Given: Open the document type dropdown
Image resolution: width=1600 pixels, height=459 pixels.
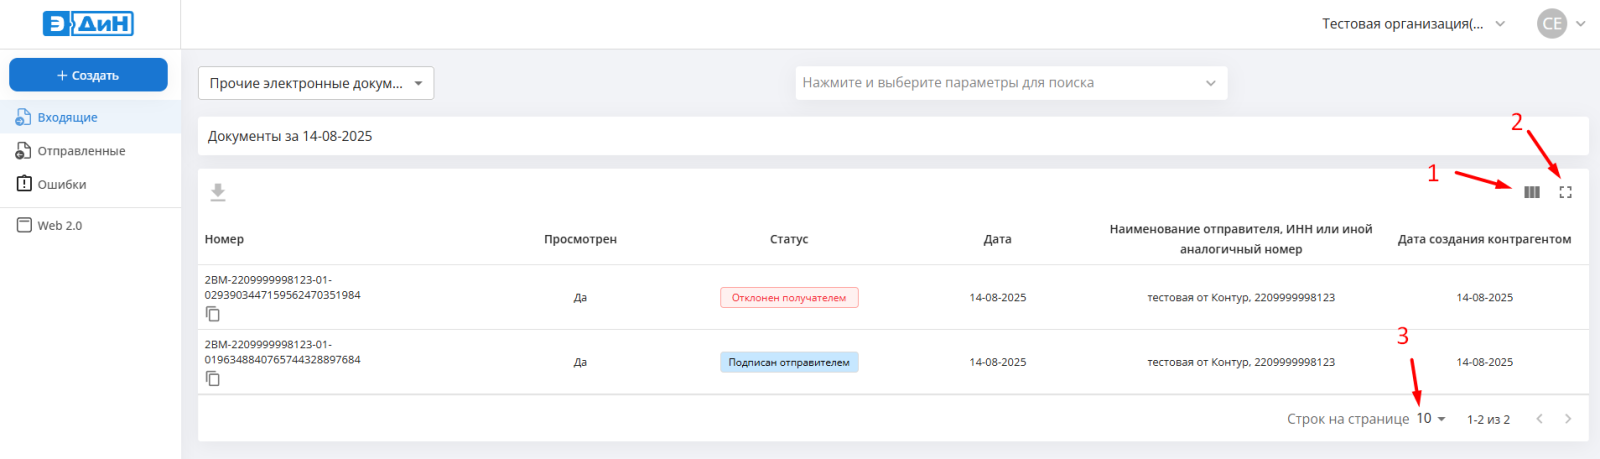Looking at the screenshot, I should (x=316, y=83).
